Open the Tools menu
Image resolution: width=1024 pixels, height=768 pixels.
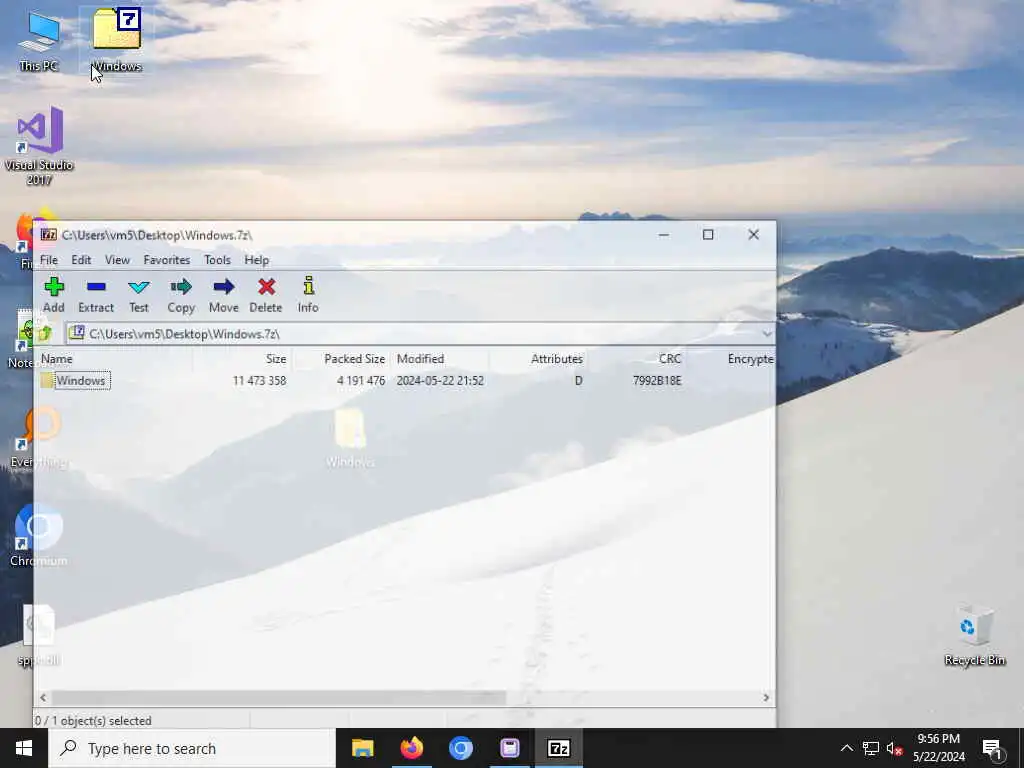[x=217, y=260]
